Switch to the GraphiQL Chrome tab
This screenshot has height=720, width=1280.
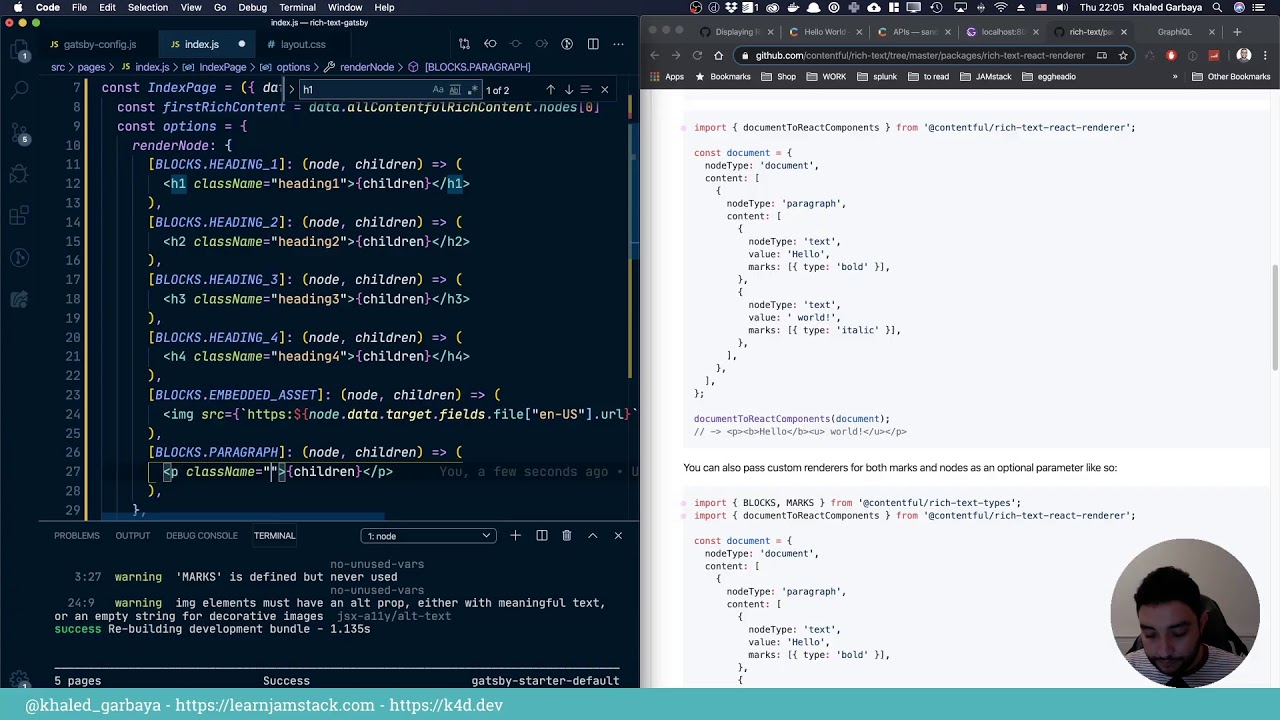tap(1183, 32)
